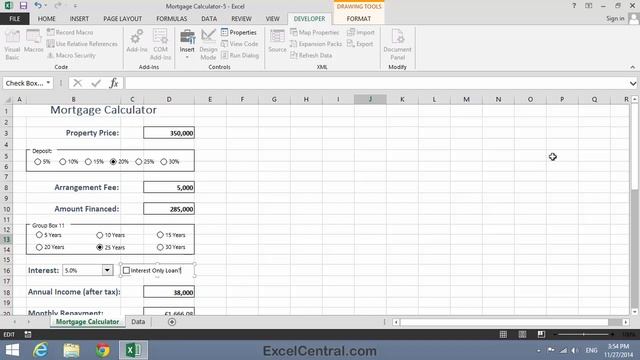Viewport: 640px width, 360px height.
Task: Open Insert Function dialog
Action: pyautogui.click(x=114, y=83)
